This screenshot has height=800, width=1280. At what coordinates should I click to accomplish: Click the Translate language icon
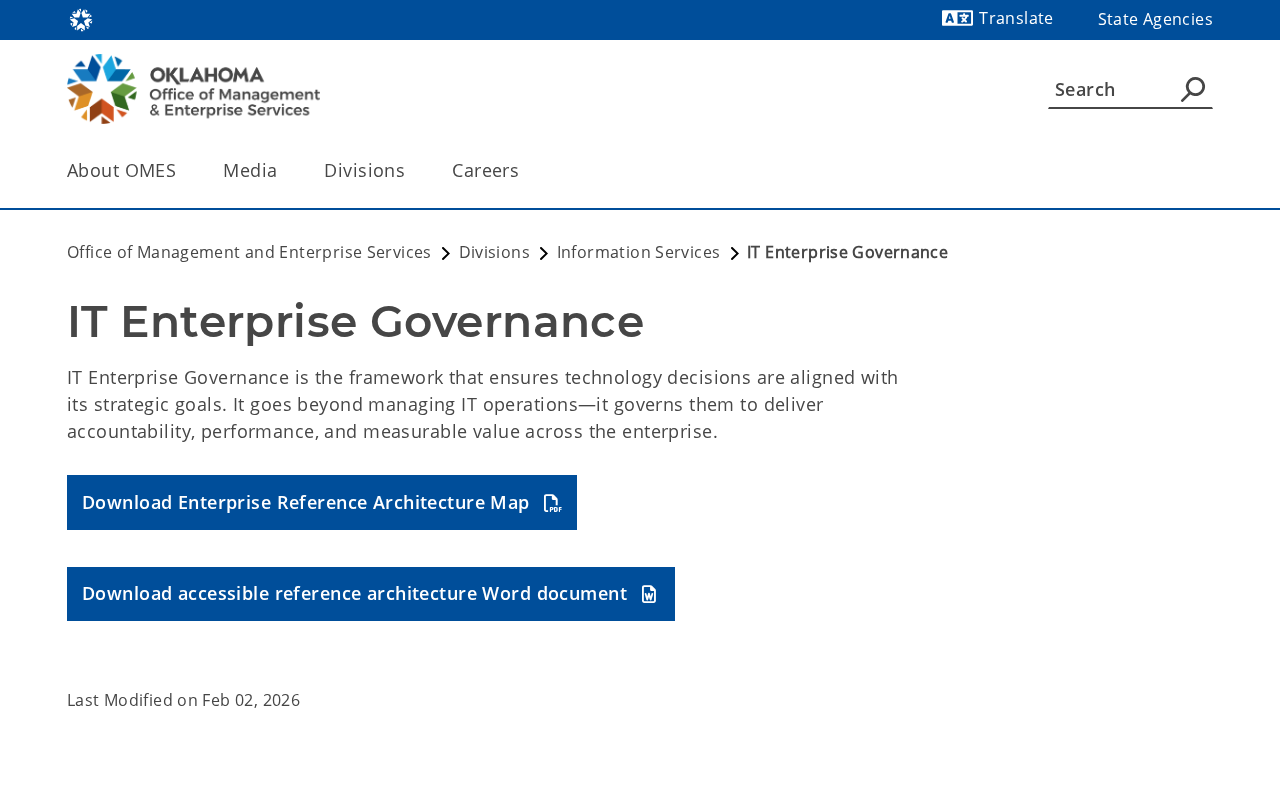(x=956, y=18)
